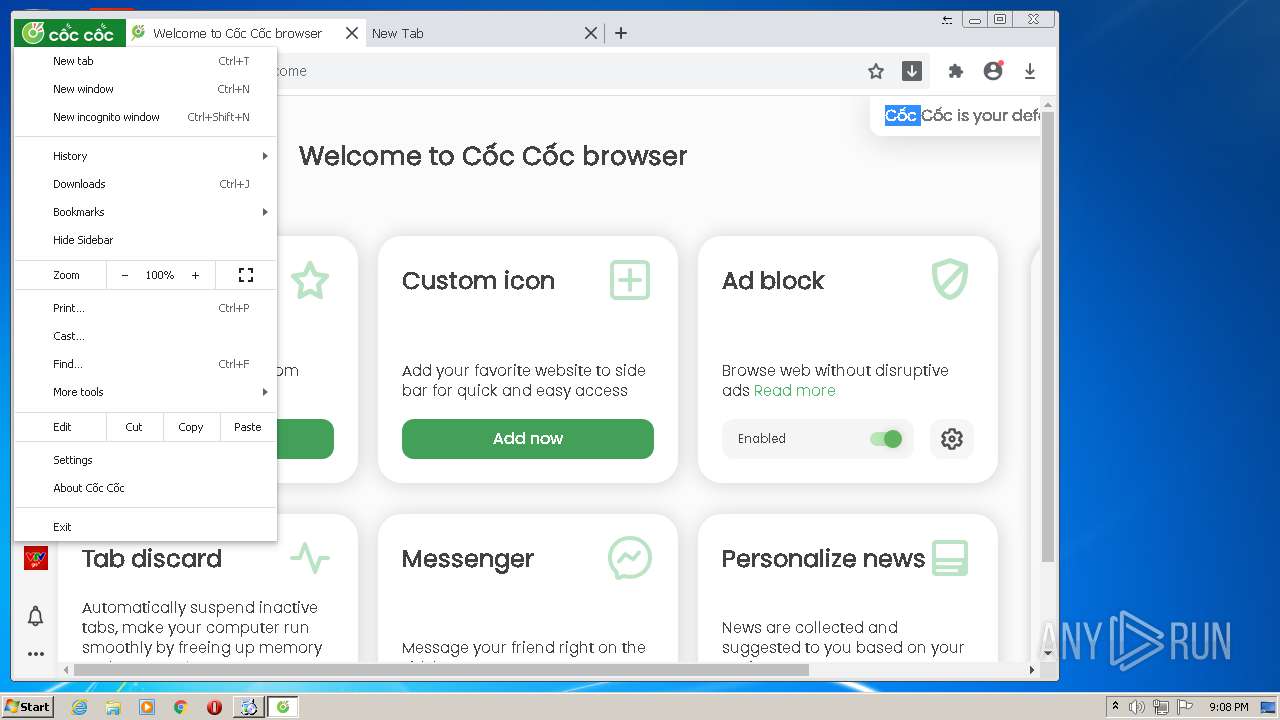Screen dimensions: 1280x720
Task: Increase zoom with the plus button
Action: tap(195, 275)
